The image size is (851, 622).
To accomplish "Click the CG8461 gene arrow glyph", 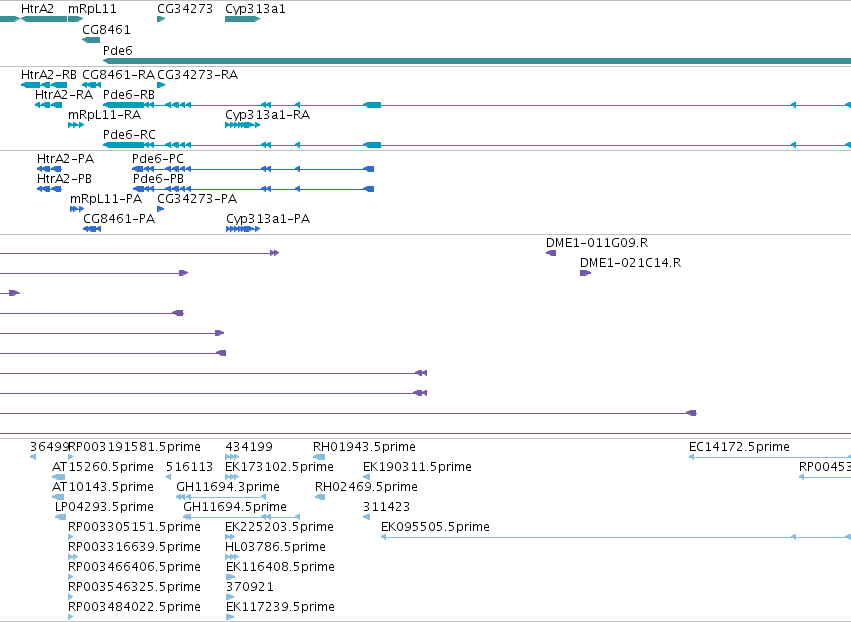I will point(91,40).
